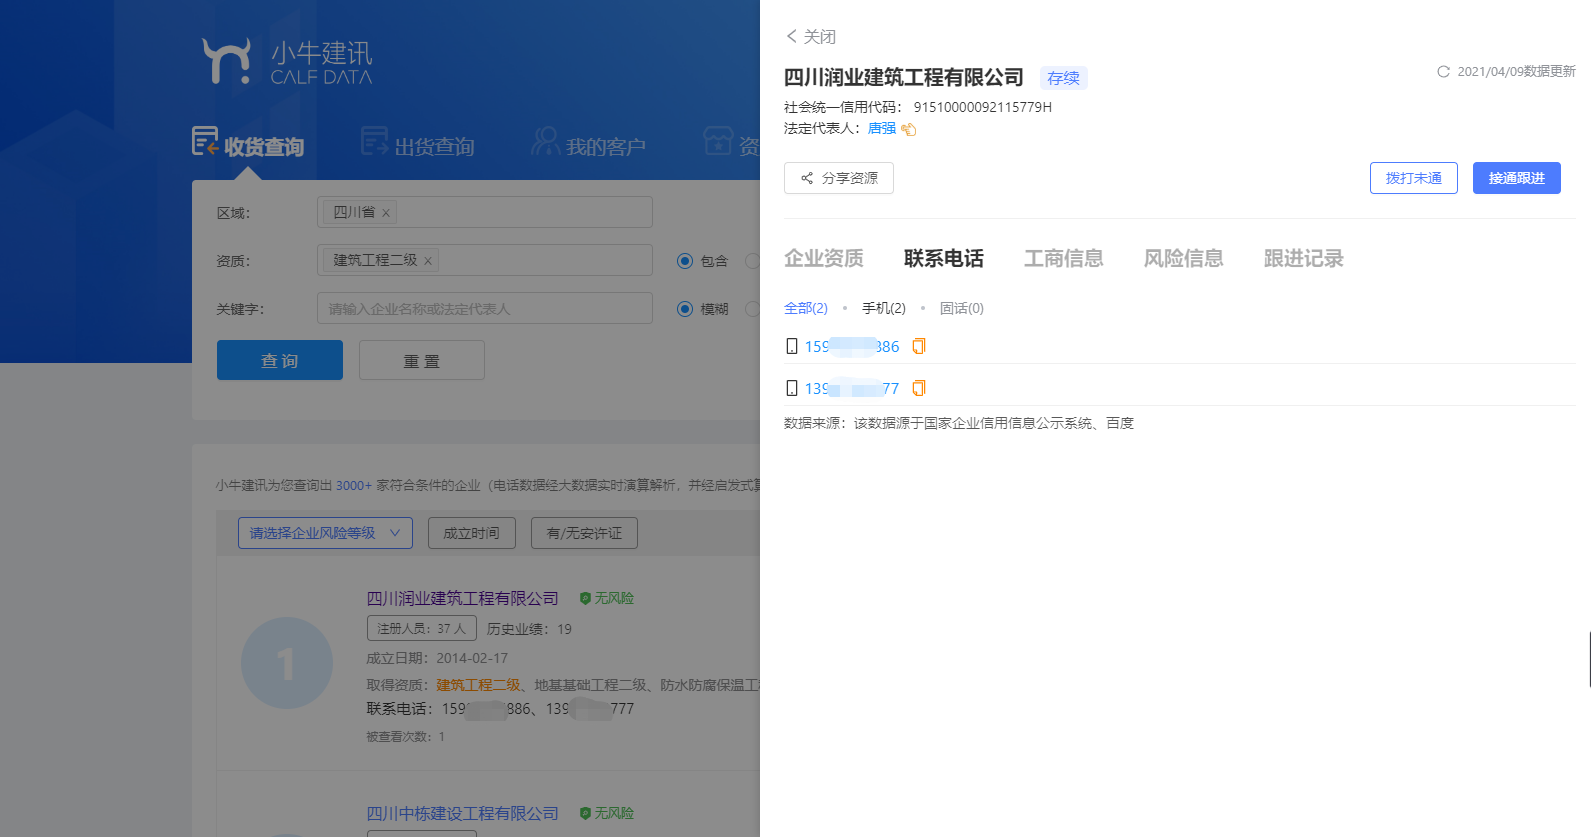Click the 重置 reset button
This screenshot has width=1591, height=837.
point(422,360)
